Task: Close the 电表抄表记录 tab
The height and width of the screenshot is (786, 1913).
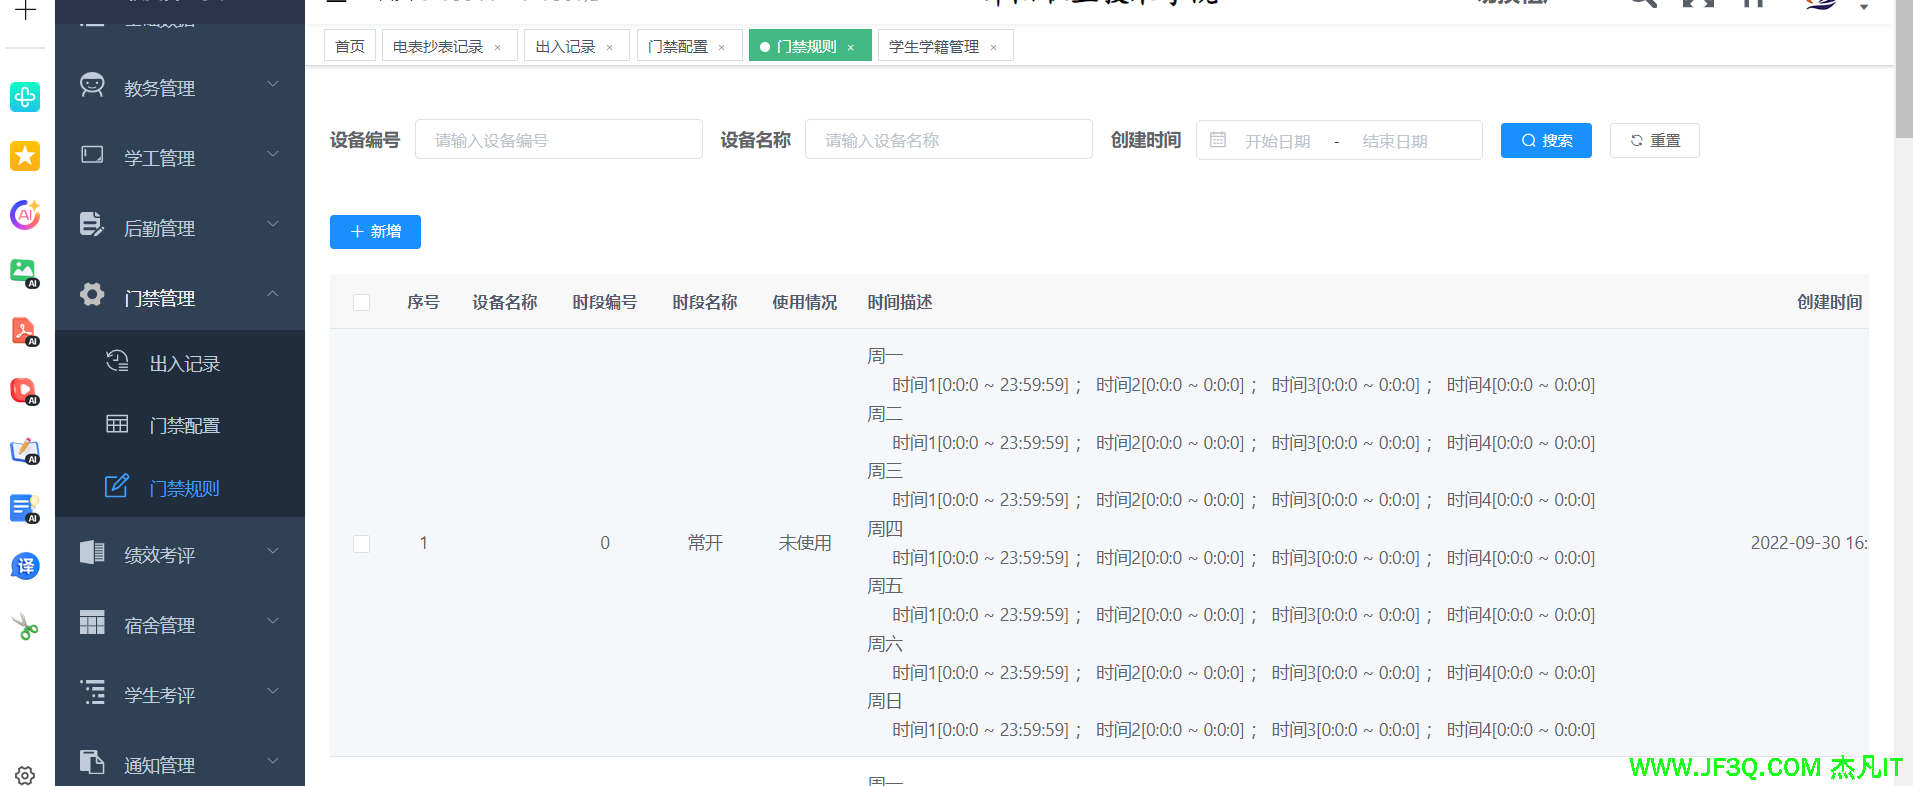Action: (497, 47)
